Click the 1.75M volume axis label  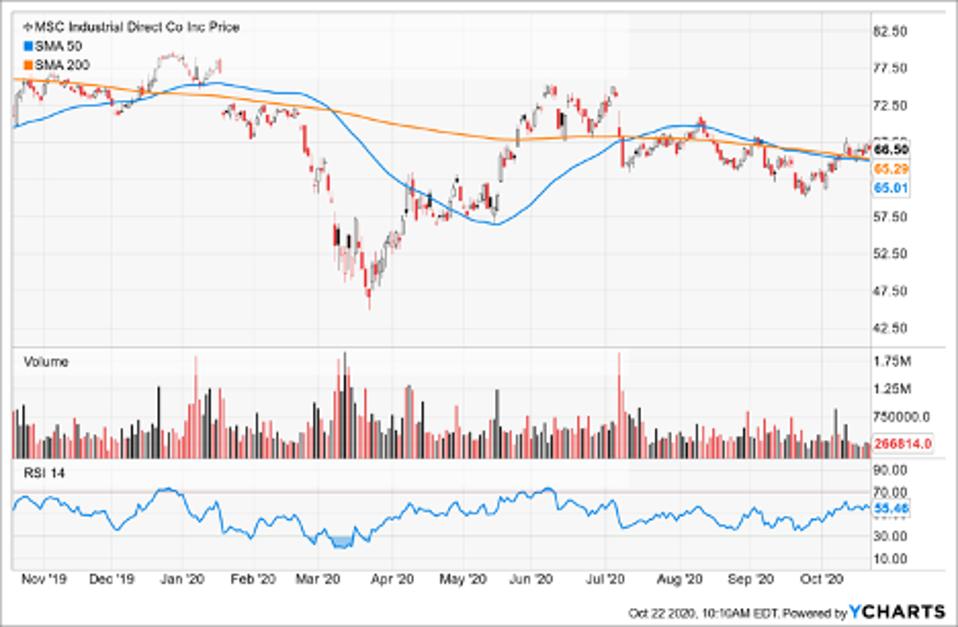[893, 362]
